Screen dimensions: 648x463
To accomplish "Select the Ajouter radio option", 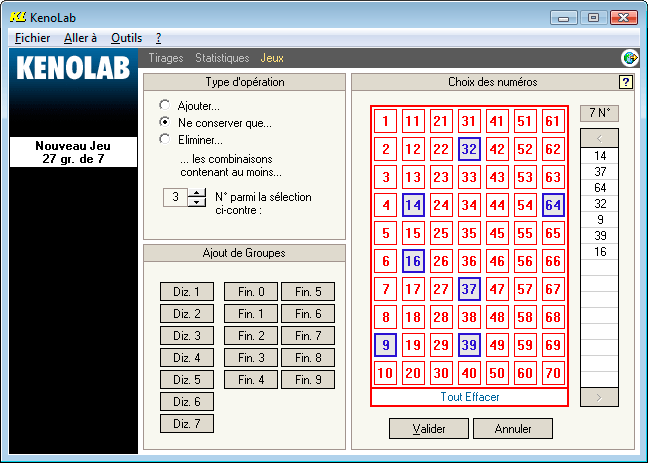I will tap(165, 105).
